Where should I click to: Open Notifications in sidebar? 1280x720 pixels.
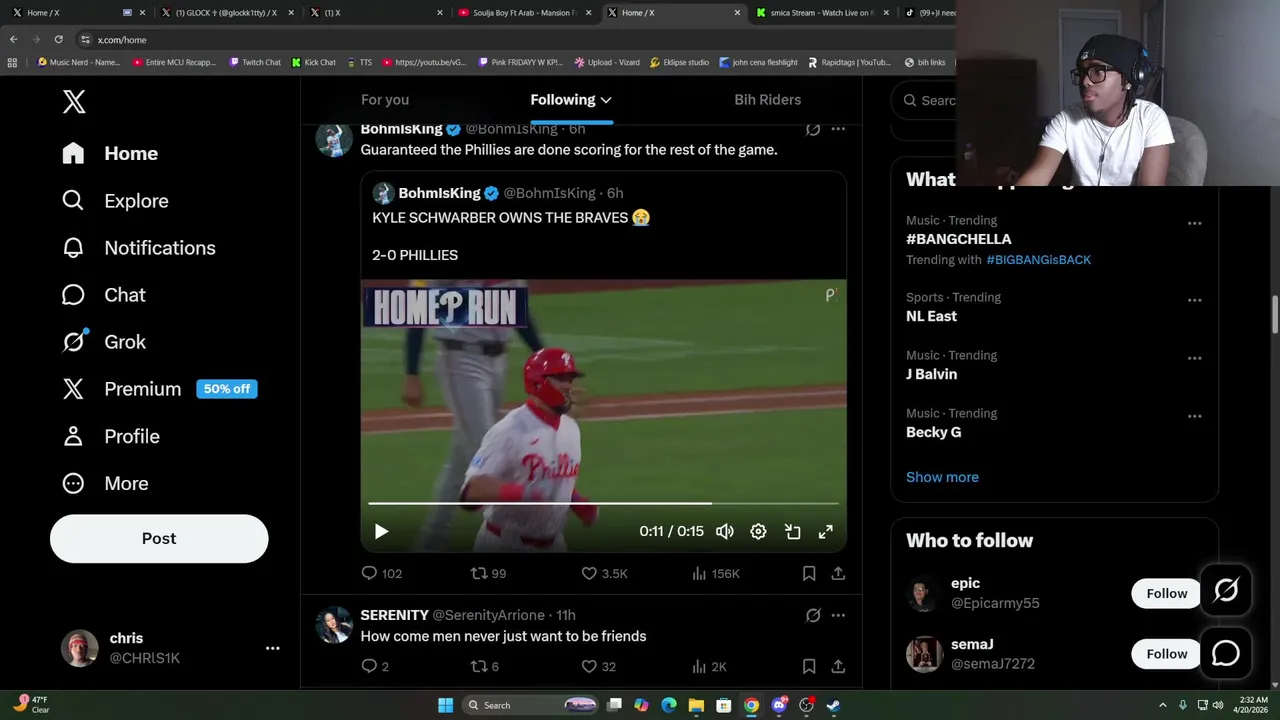[x=138, y=248]
